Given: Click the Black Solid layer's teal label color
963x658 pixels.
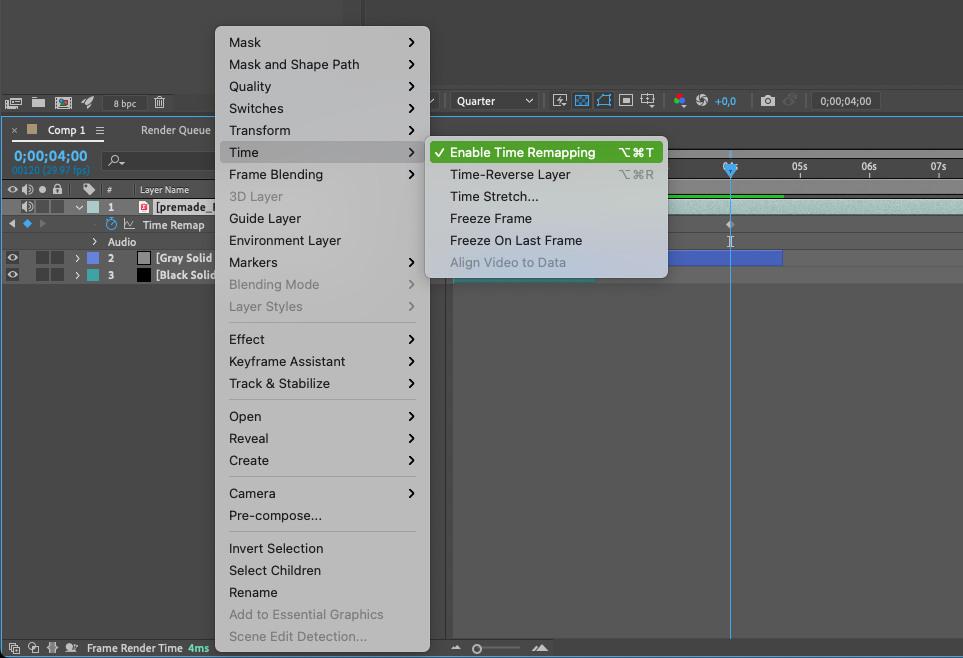Looking at the screenshot, I should [x=93, y=275].
